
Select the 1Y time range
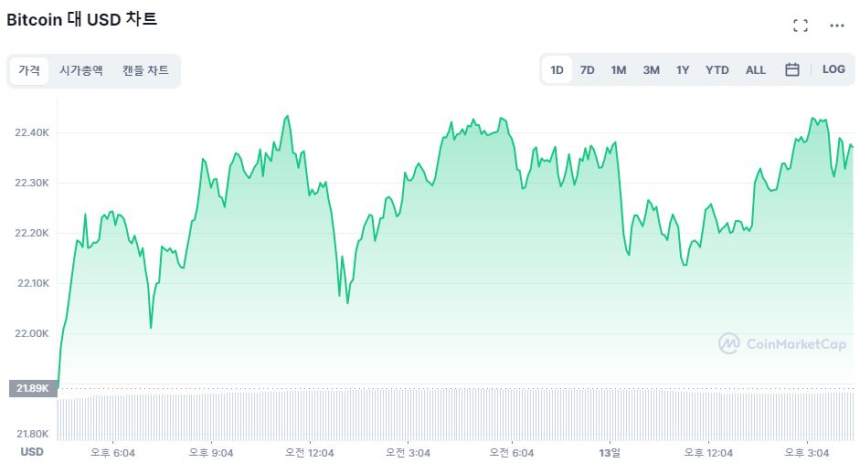point(683,70)
